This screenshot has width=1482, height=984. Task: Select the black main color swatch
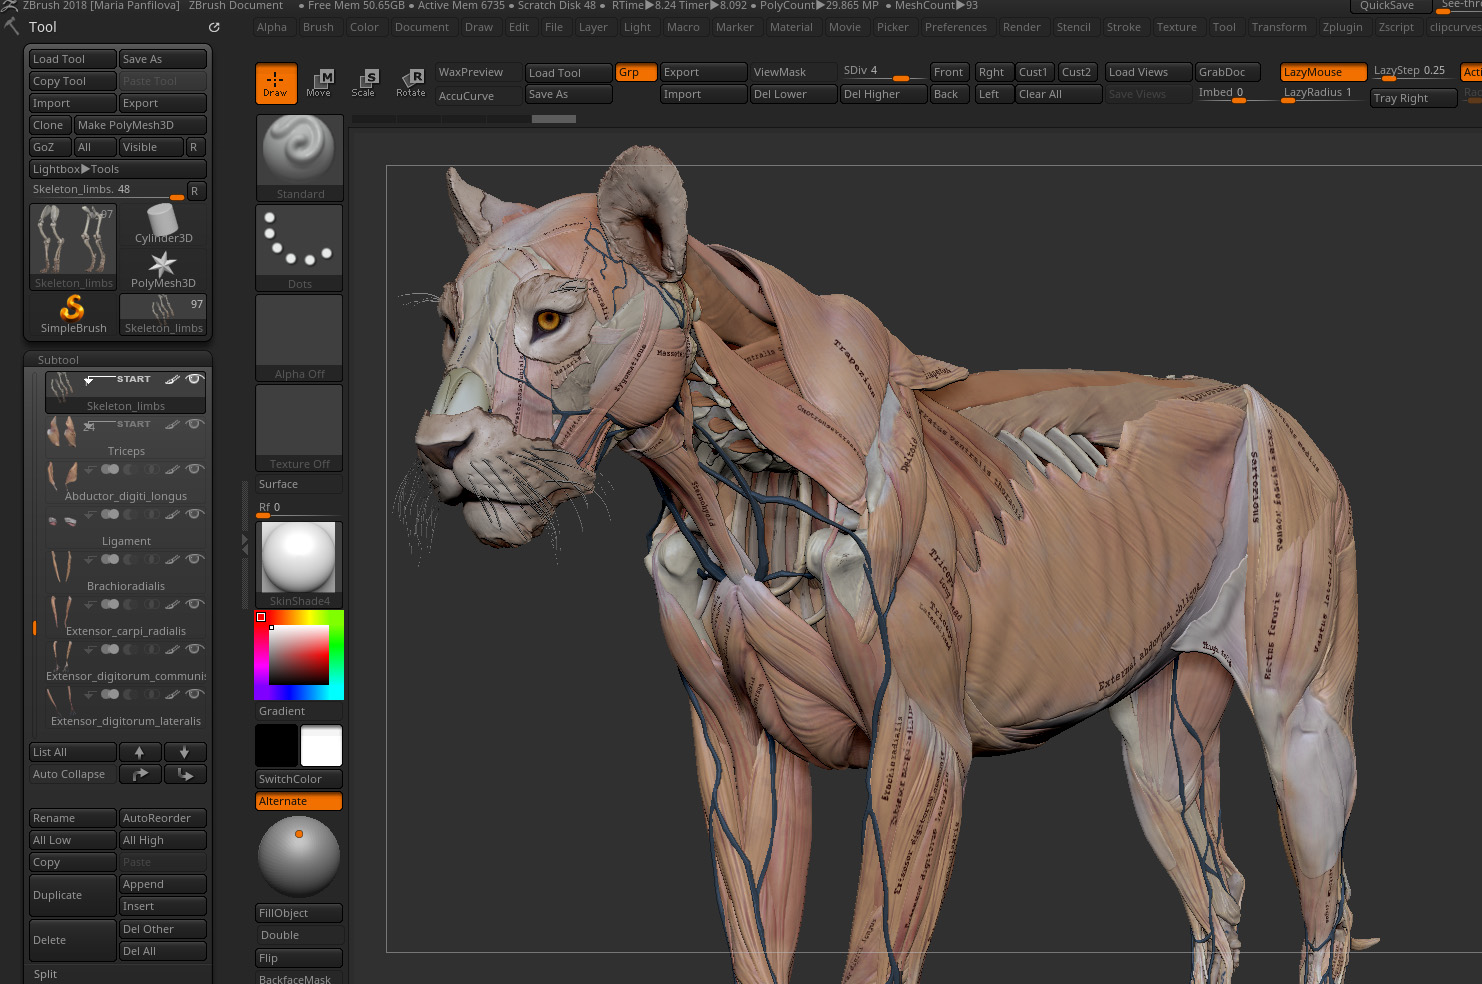276,745
